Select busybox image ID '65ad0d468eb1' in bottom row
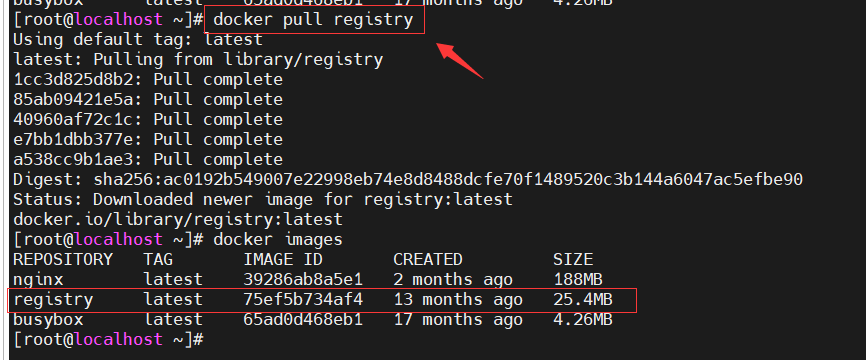This screenshot has width=866, height=360. click(303, 320)
